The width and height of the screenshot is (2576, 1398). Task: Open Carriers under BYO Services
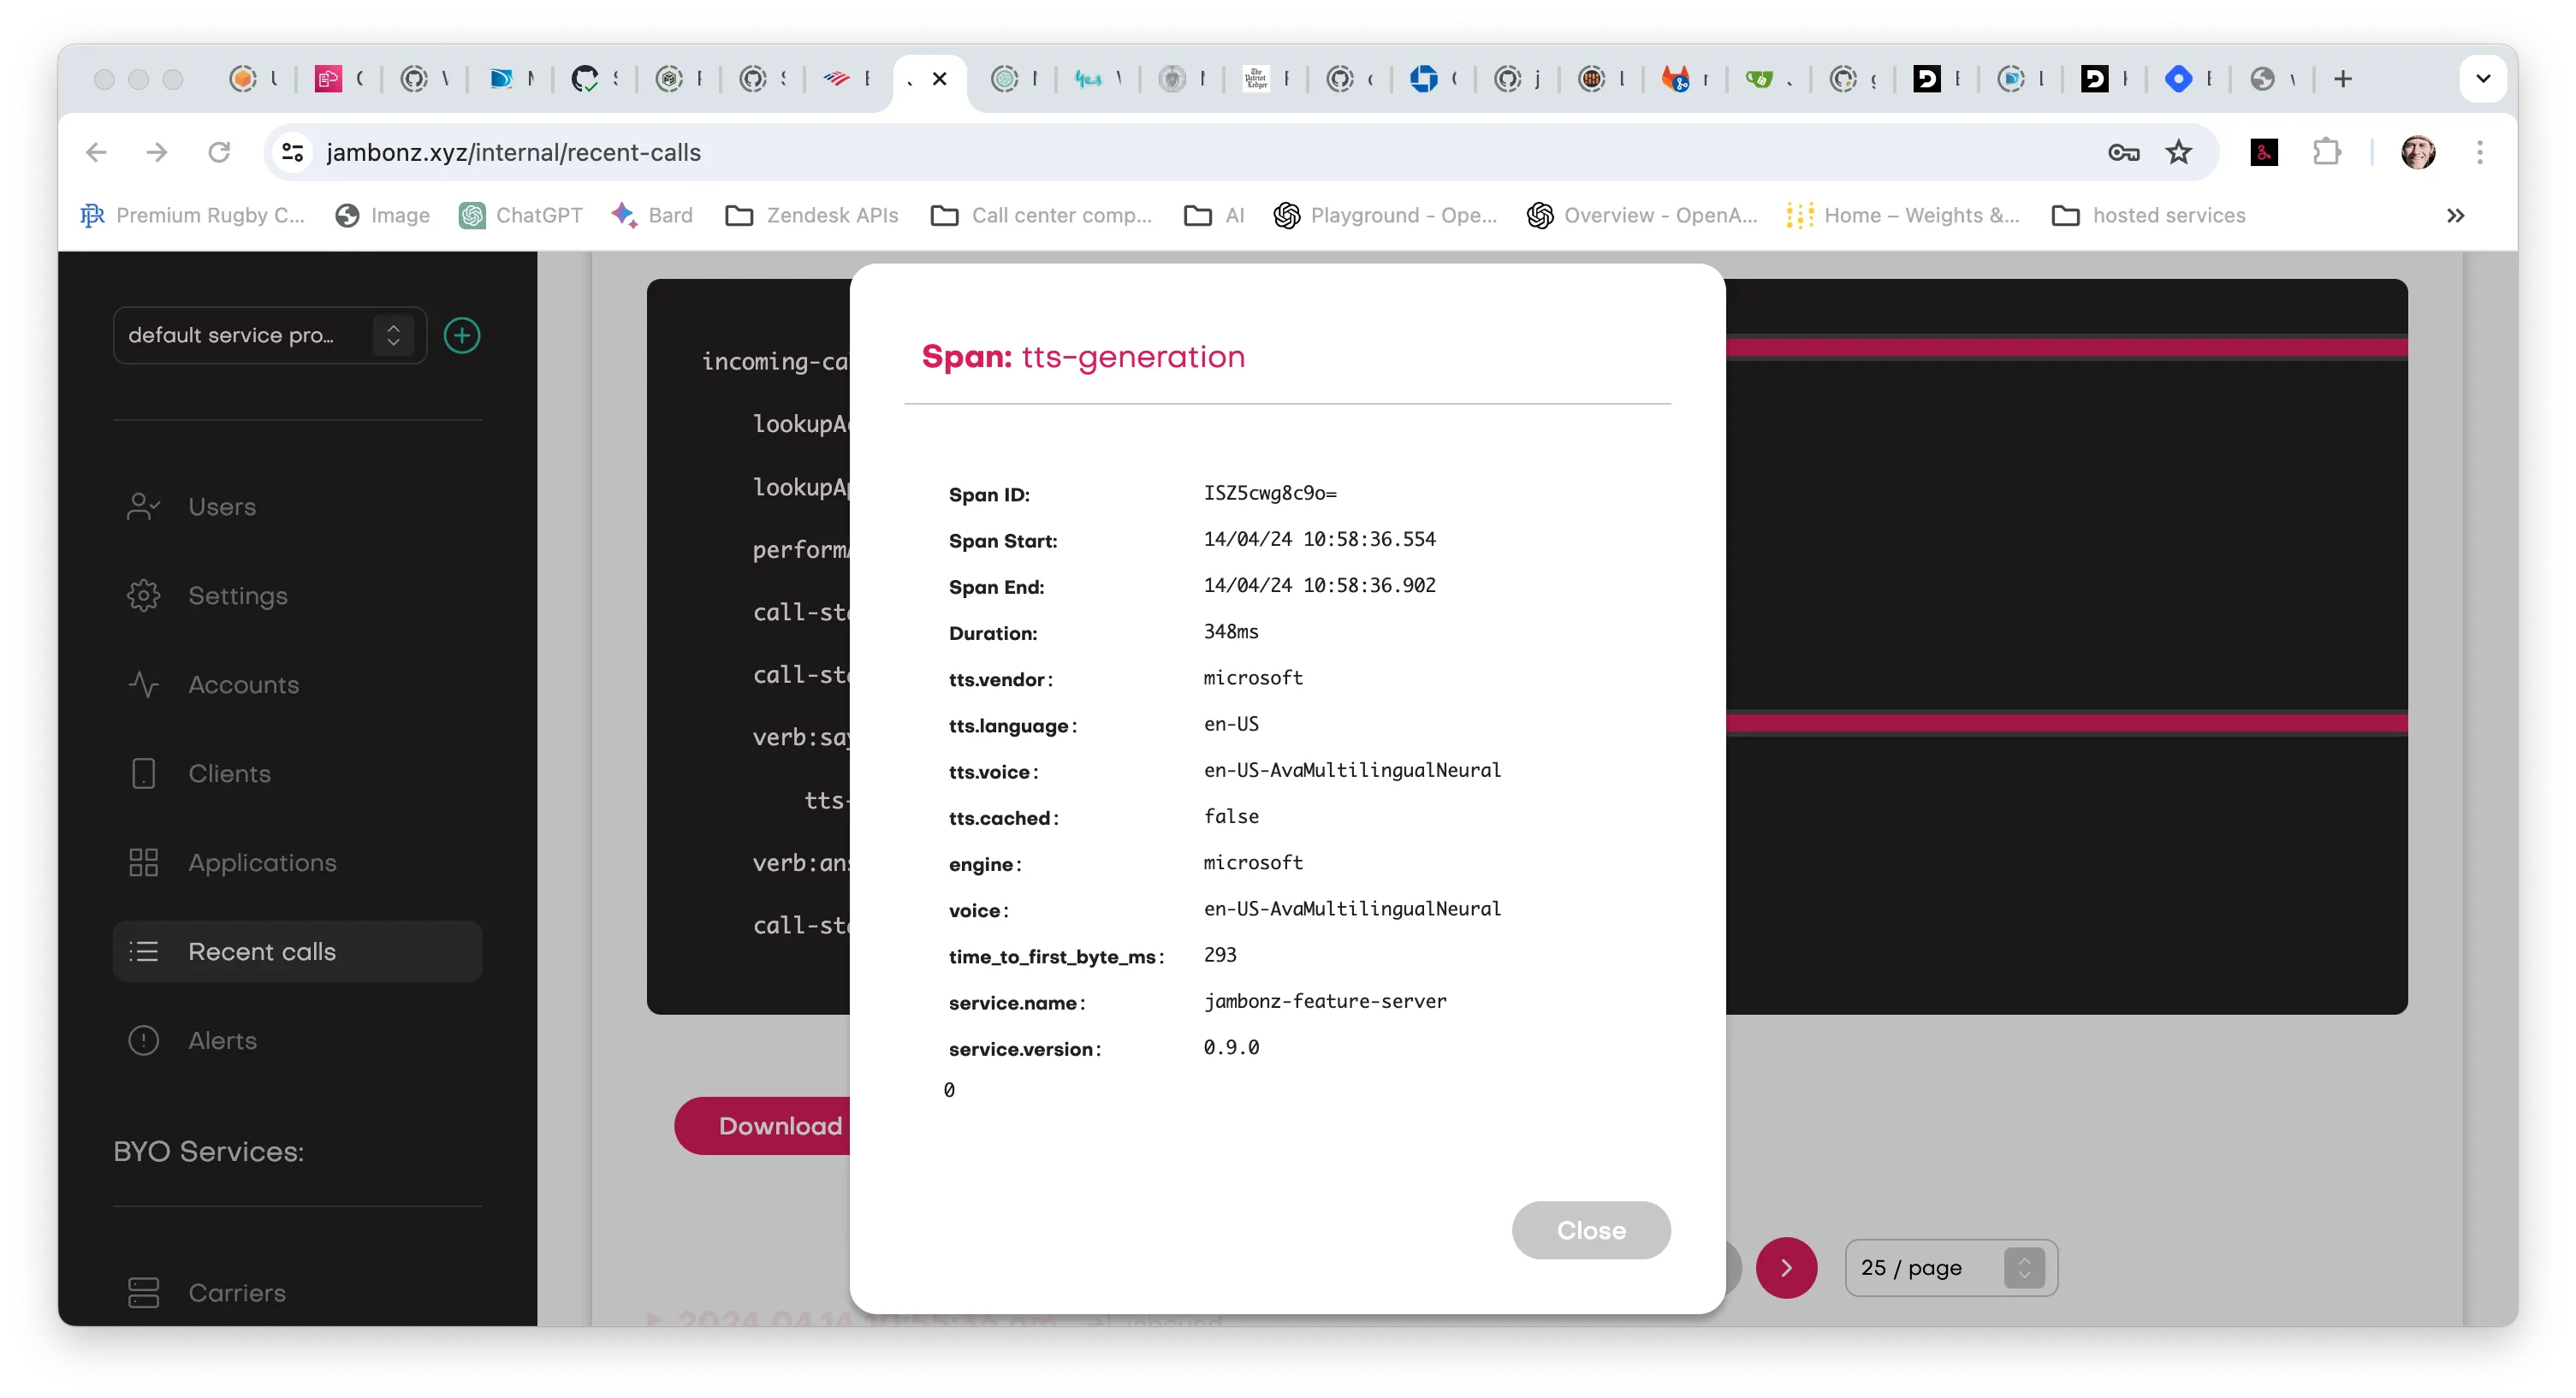(237, 1292)
